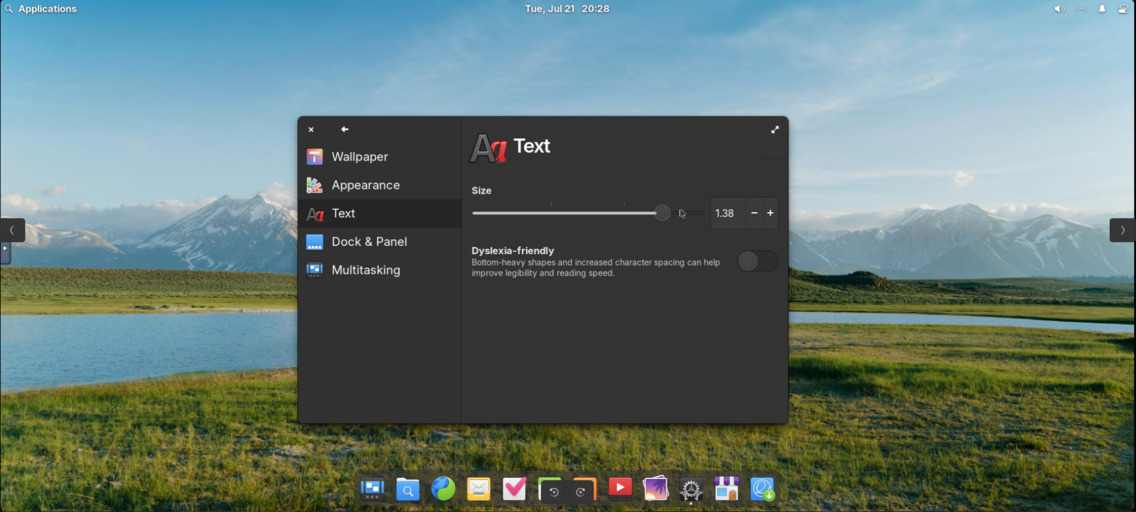1136x512 pixels.
Task: Click the text Size slider handle
Action: click(662, 213)
